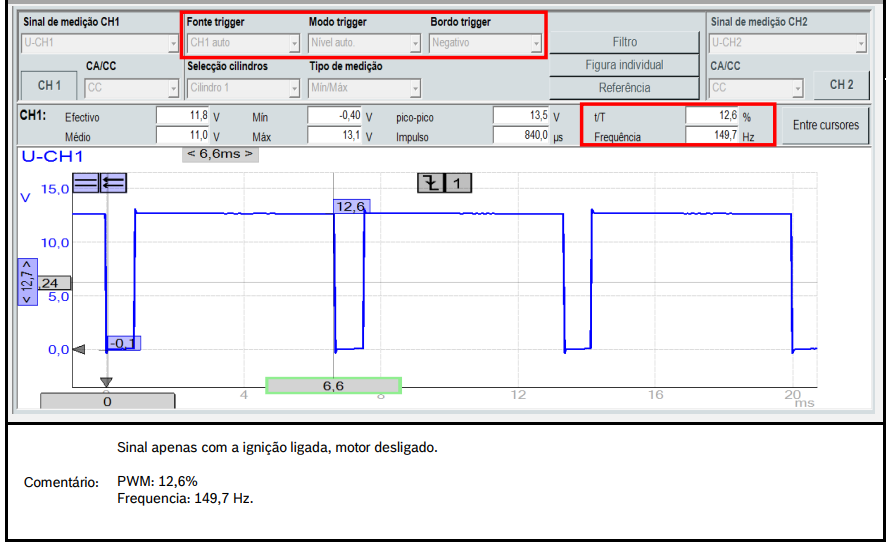Image resolution: width=890 pixels, height=546 pixels.
Task: Click the zero-level arrow marker on axis
Action: coord(80,349)
